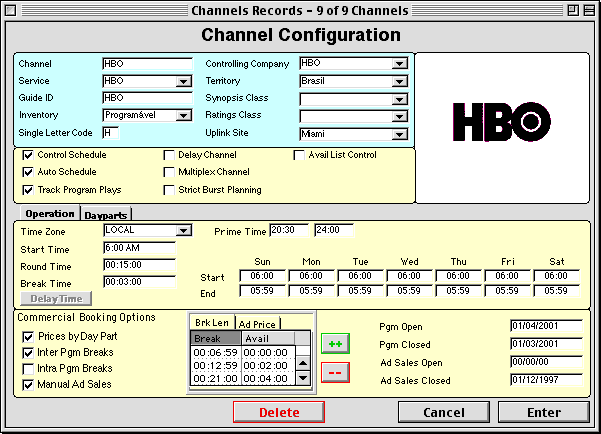
Task: Click the Mon Start time field
Action: [311, 276]
